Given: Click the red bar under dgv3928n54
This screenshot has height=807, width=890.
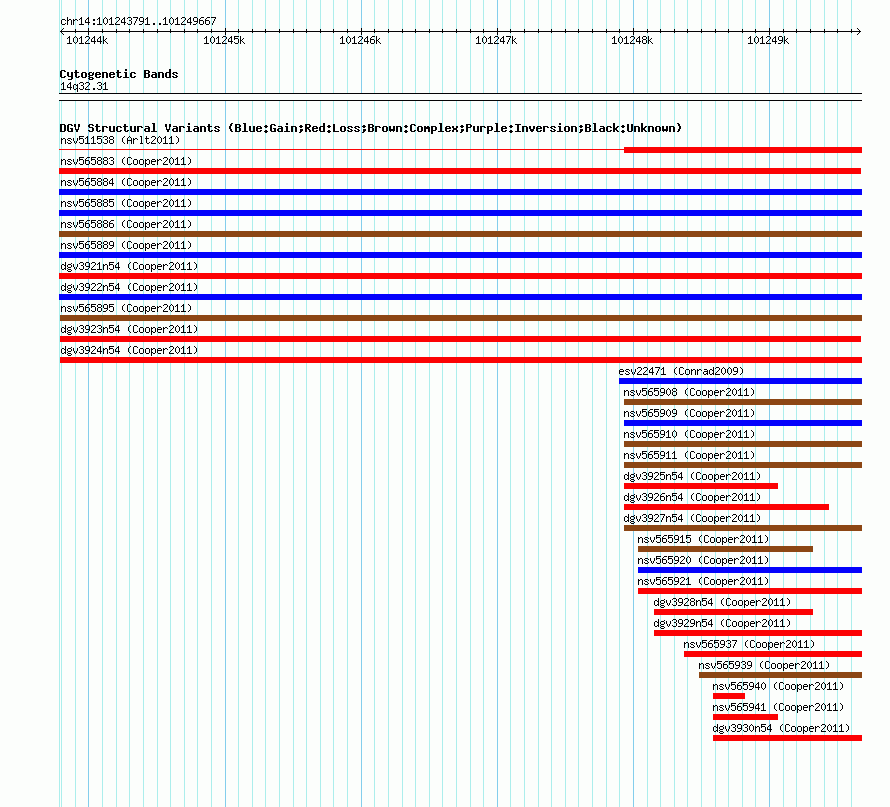Looking at the screenshot, I should click(733, 612).
